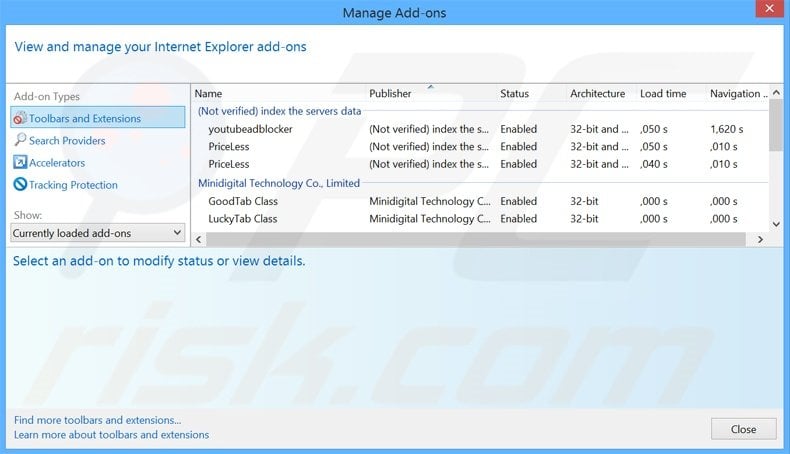Open the Currently loaded add-ons dropdown

click(98, 233)
